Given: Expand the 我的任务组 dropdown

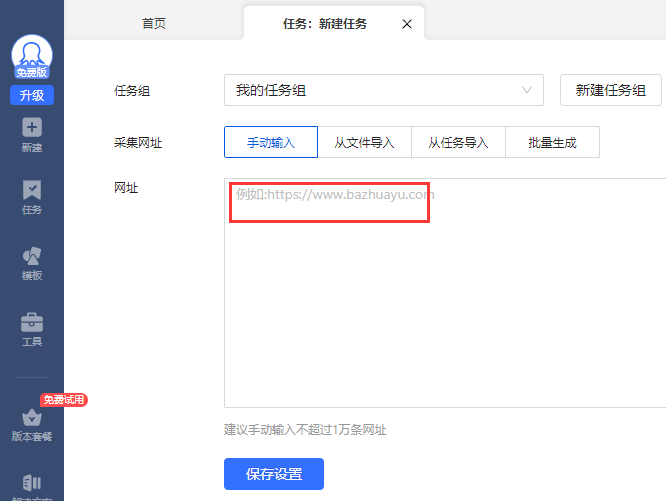Looking at the screenshot, I should coord(383,90).
